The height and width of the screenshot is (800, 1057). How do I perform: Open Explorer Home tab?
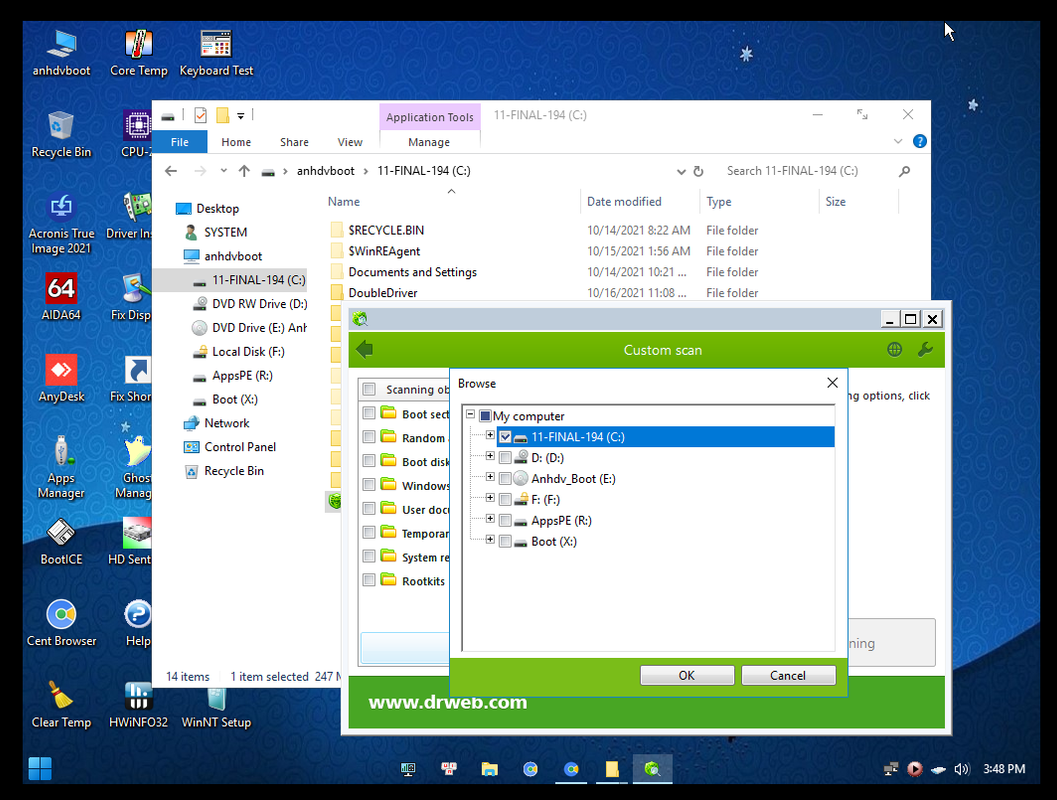point(236,142)
